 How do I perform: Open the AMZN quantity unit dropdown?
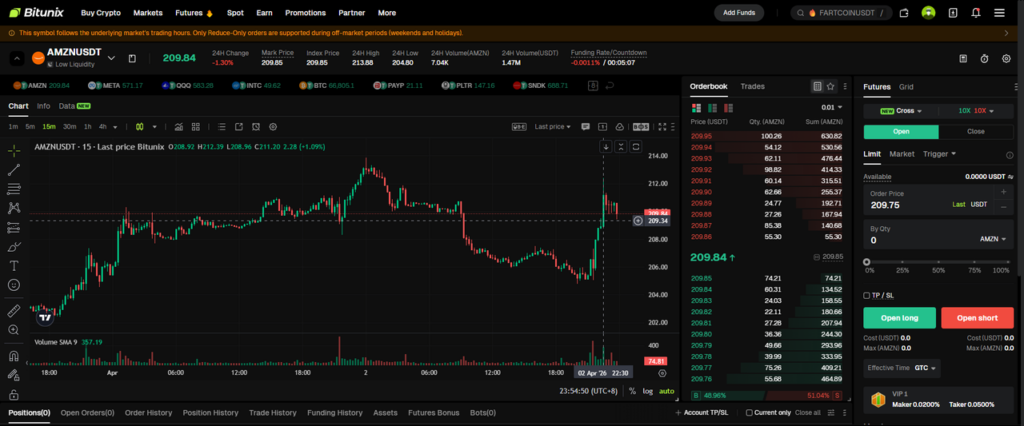pos(993,239)
